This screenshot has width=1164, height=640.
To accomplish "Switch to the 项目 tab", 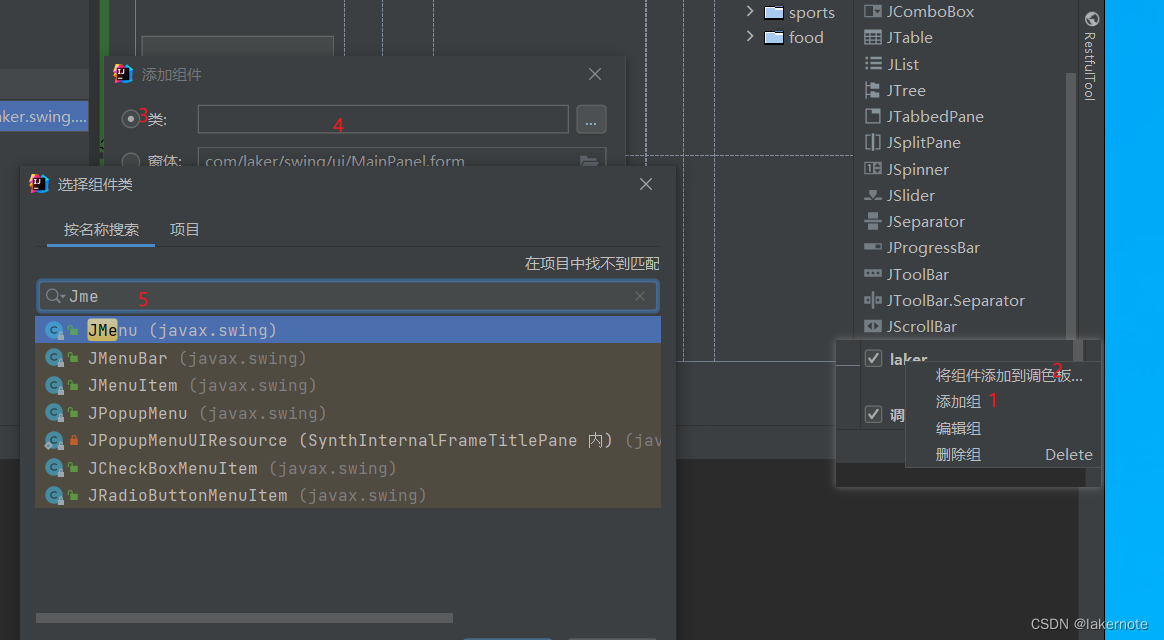I will (x=185, y=229).
